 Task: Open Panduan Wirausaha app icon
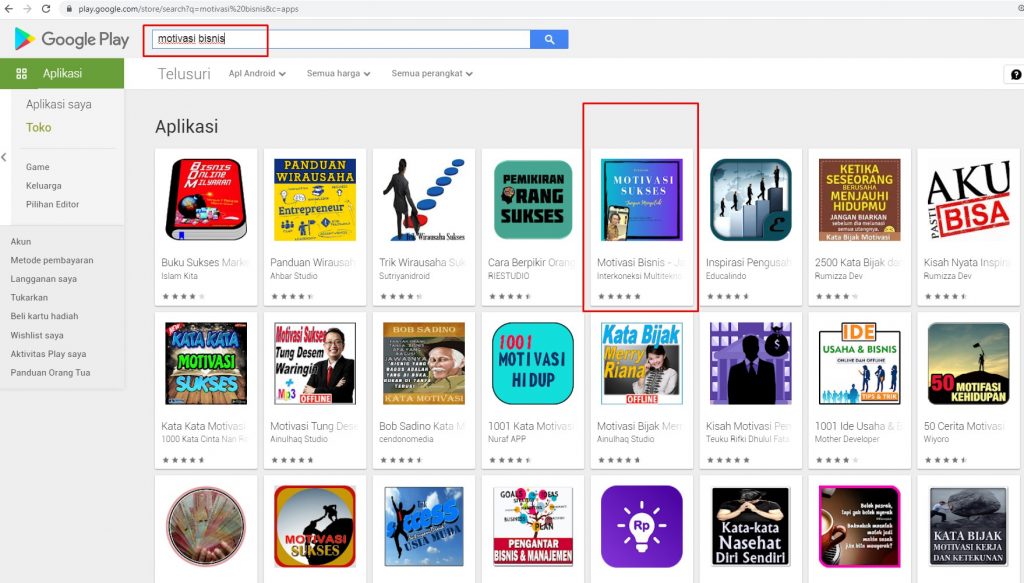315,200
